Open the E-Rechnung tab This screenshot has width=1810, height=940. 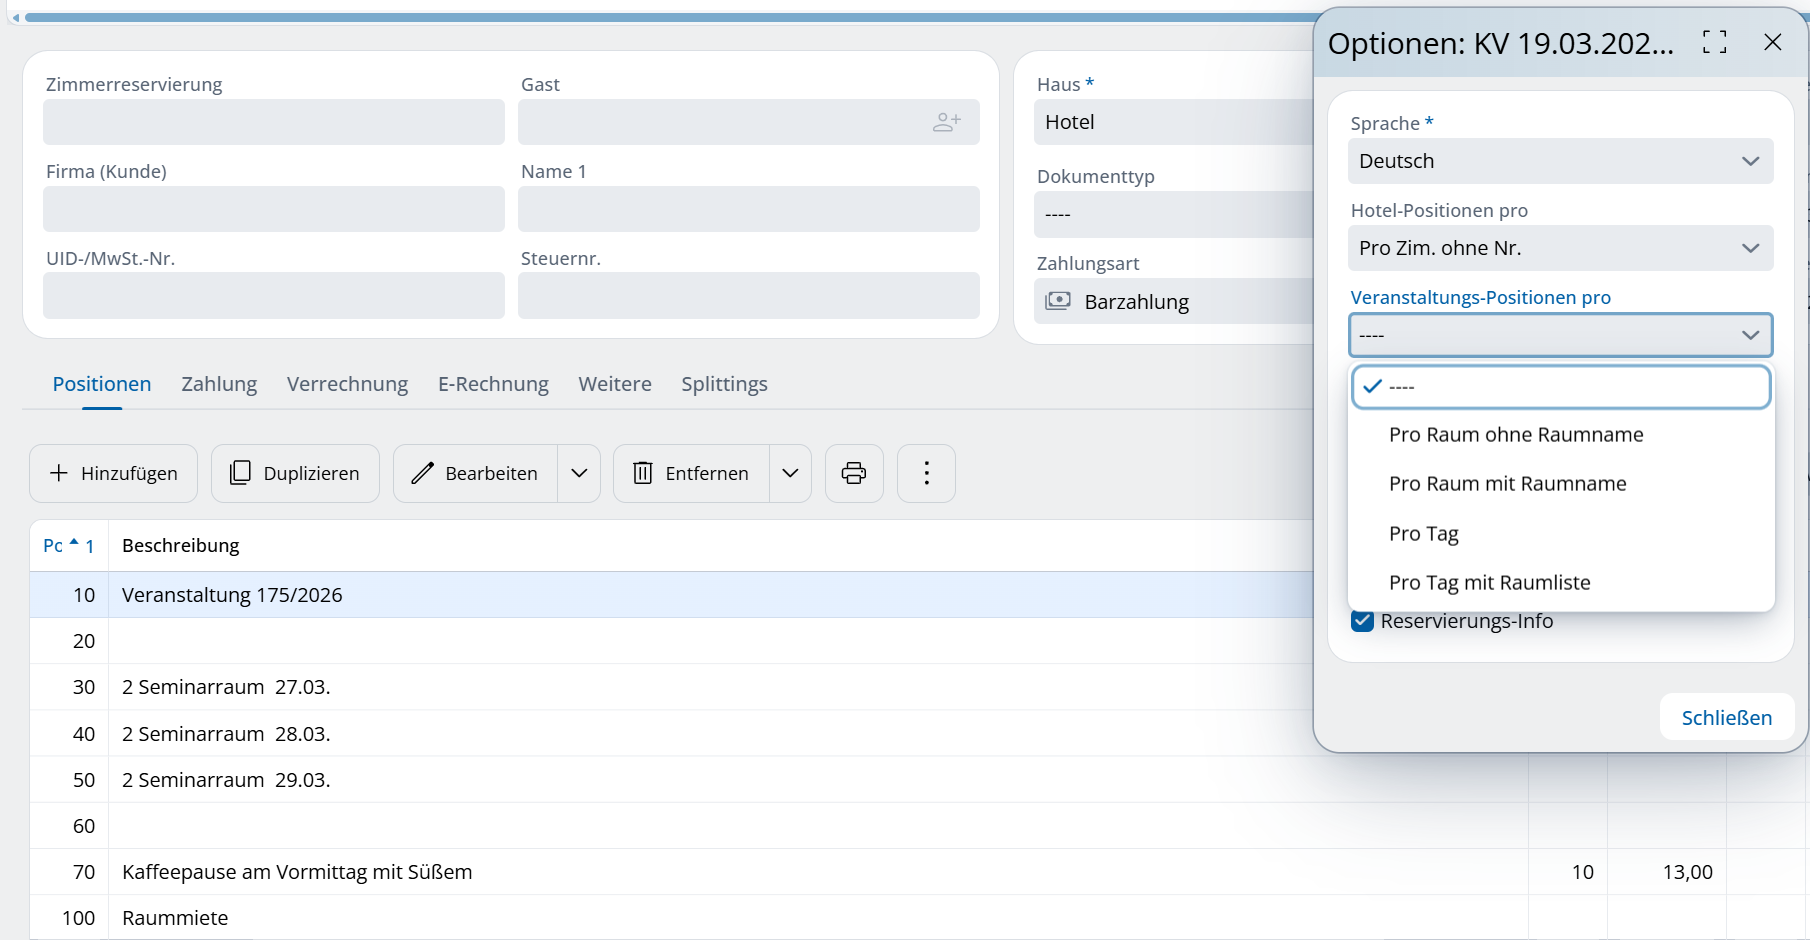pyautogui.click(x=493, y=384)
